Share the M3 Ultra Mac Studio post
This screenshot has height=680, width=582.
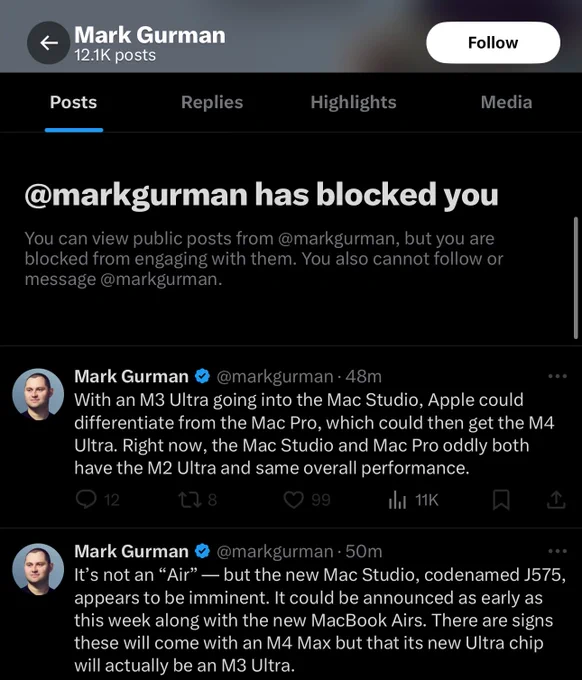[556, 500]
